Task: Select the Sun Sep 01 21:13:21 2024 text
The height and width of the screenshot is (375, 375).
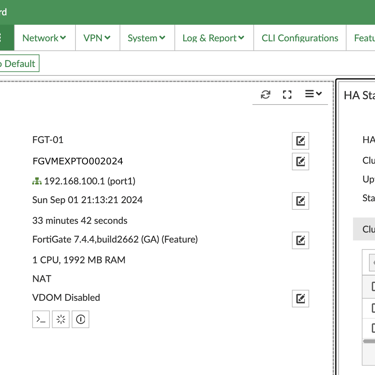Action: tap(87, 200)
